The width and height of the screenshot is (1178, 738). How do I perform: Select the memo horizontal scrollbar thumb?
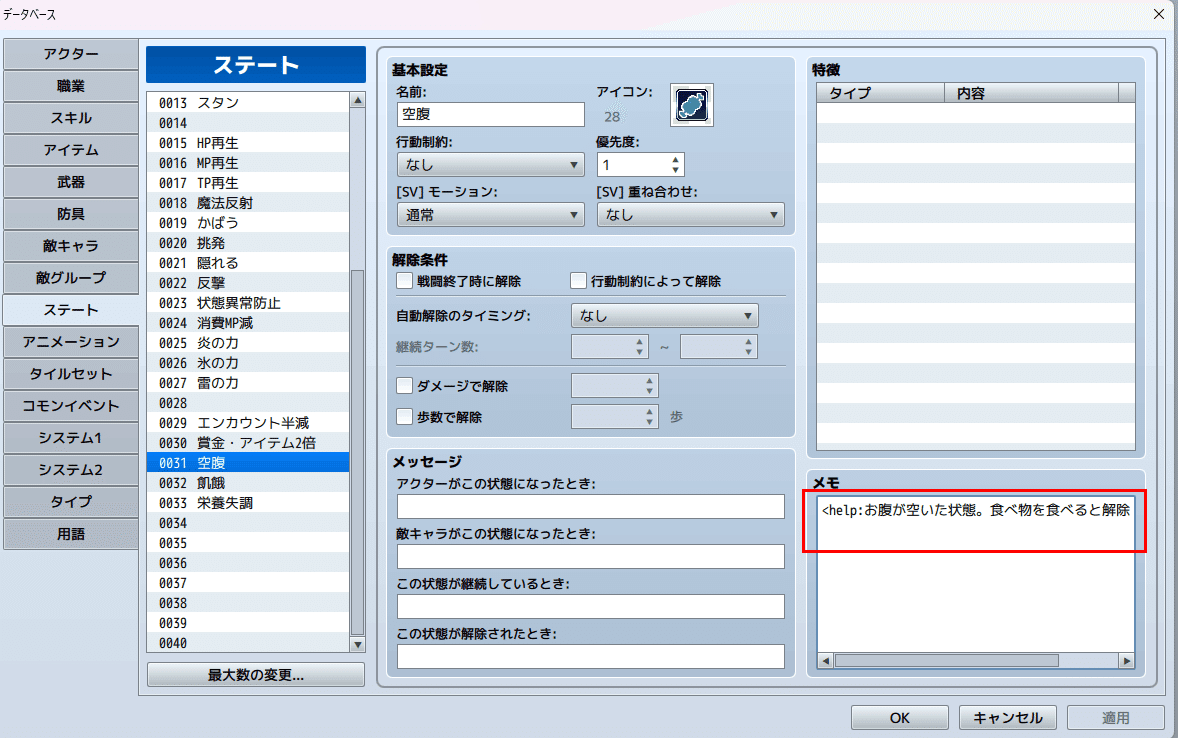tap(947, 661)
